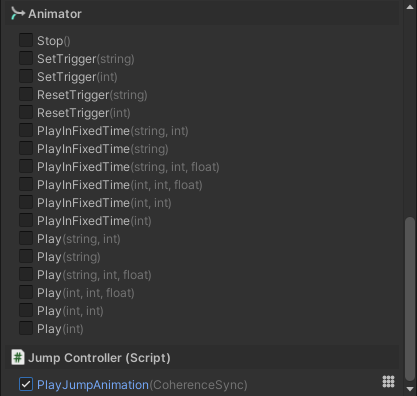Open the grid options icon beside PlayJumpAnimation
This screenshot has height=396, width=417.
click(x=388, y=382)
